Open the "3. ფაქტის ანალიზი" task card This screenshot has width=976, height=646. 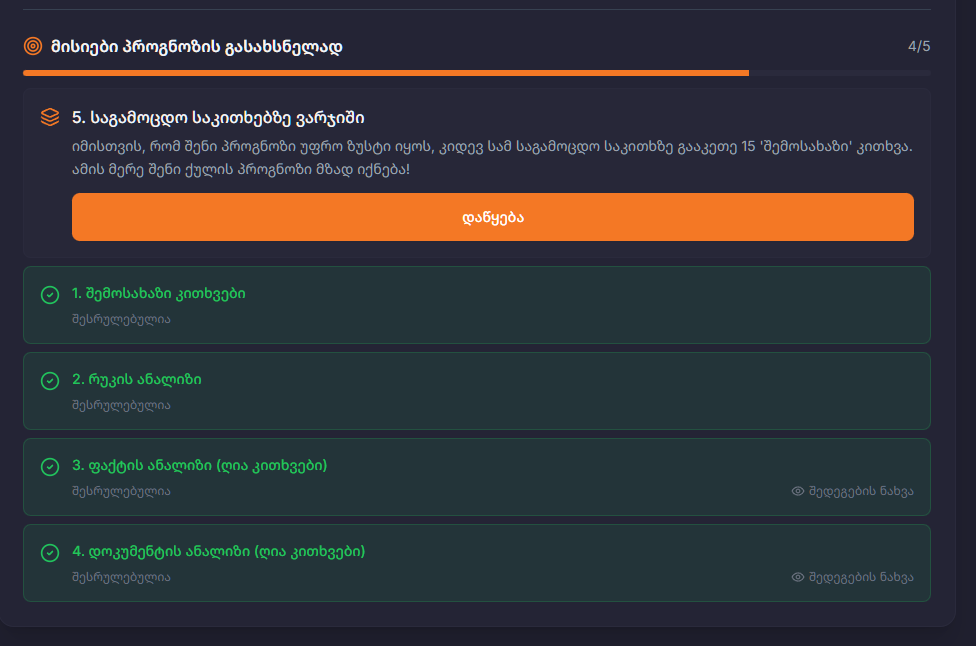[477, 477]
